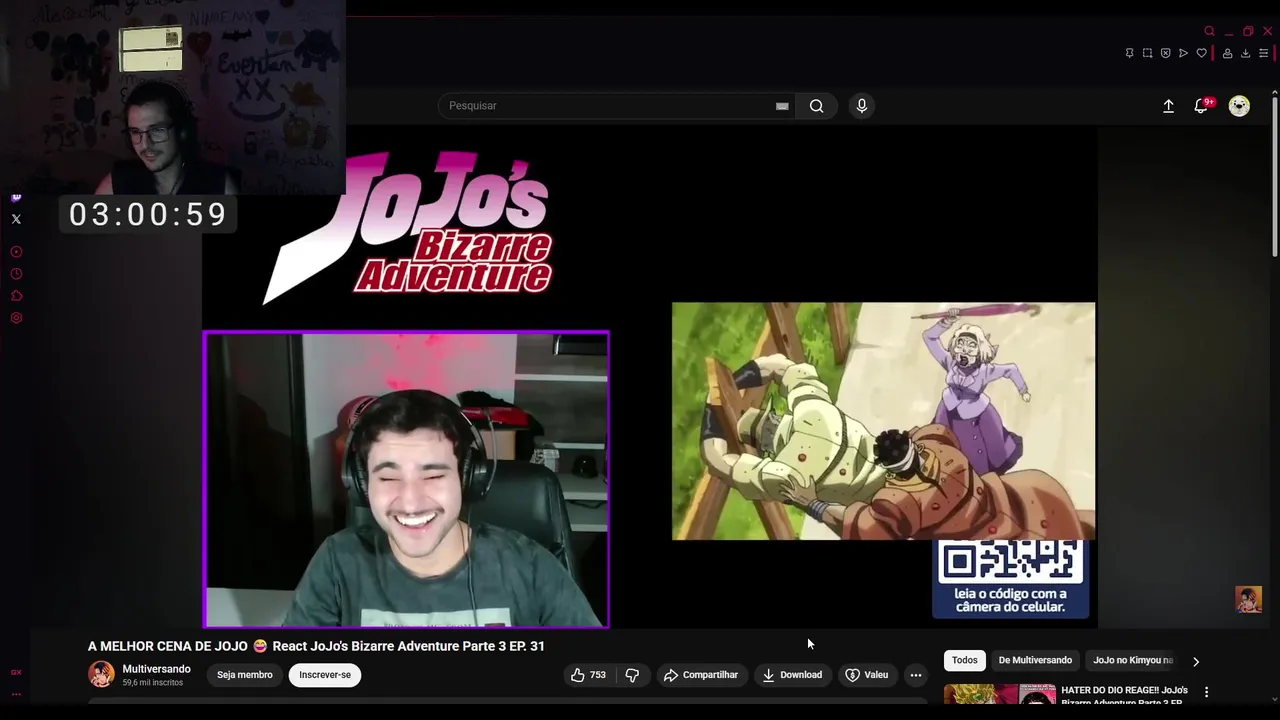Click the HATER DO DIO REAGE video title
The width and height of the screenshot is (1280, 720).
pyautogui.click(x=1124, y=696)
